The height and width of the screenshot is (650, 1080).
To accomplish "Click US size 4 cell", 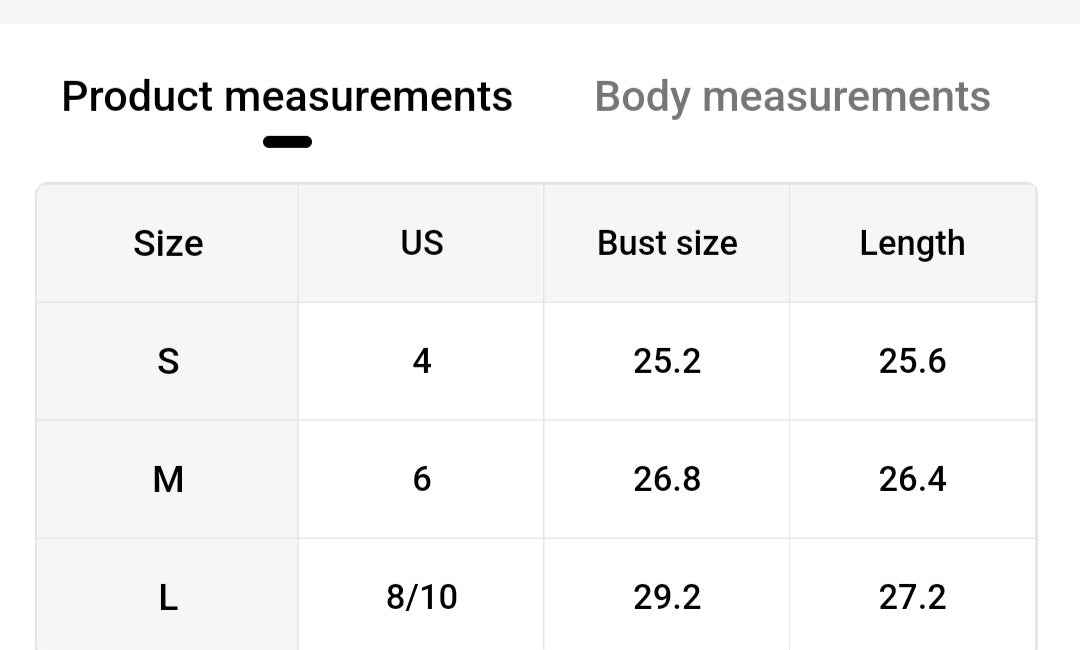I will tap(422, 361).
